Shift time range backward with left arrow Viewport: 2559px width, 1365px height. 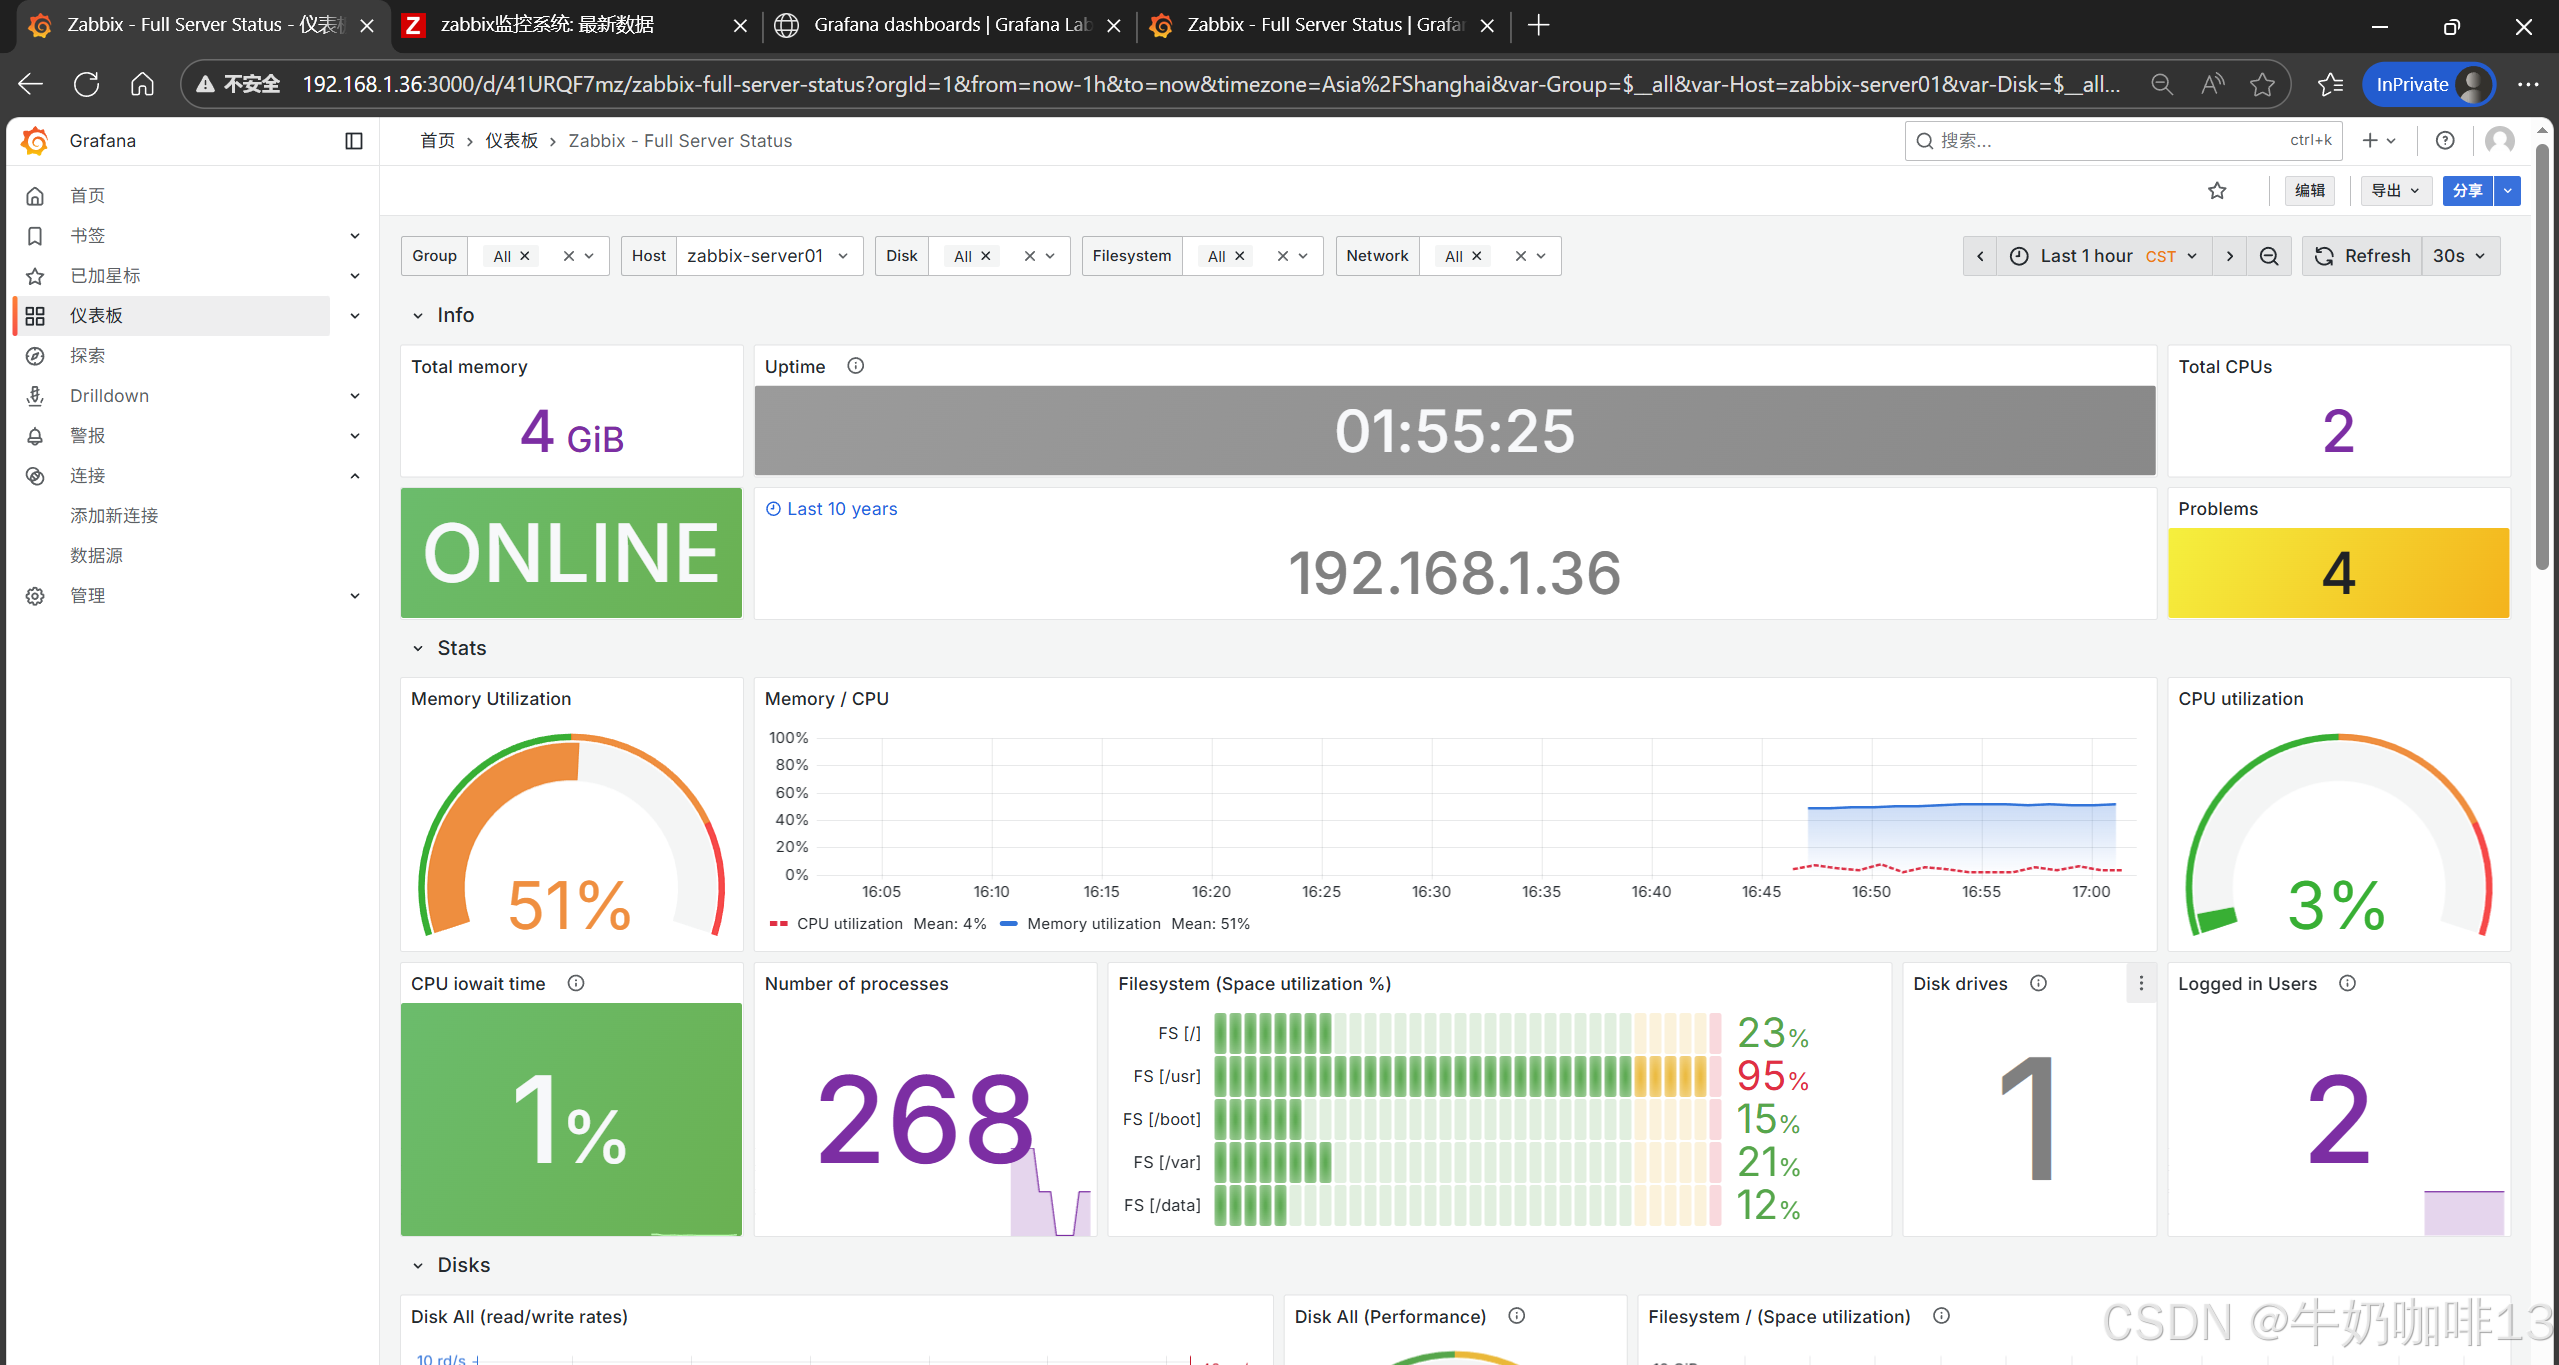(1980, 256)
